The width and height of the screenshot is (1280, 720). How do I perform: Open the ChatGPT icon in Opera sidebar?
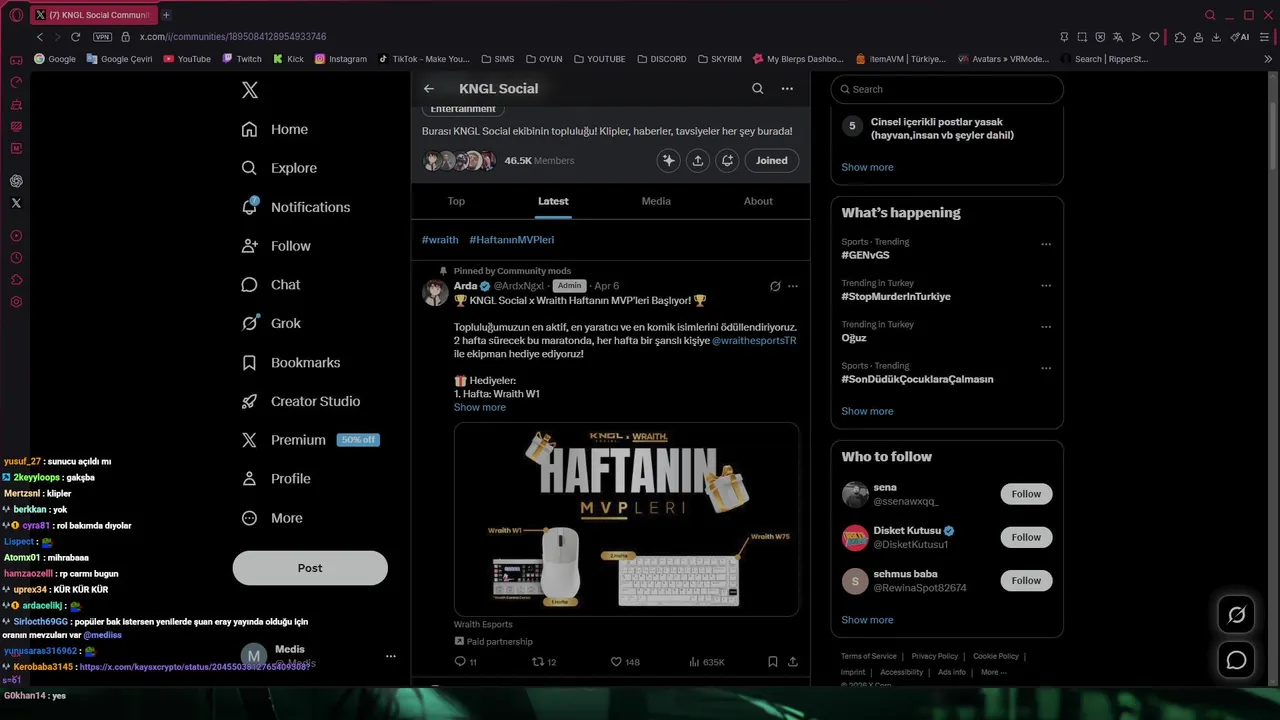pos(16,181)
